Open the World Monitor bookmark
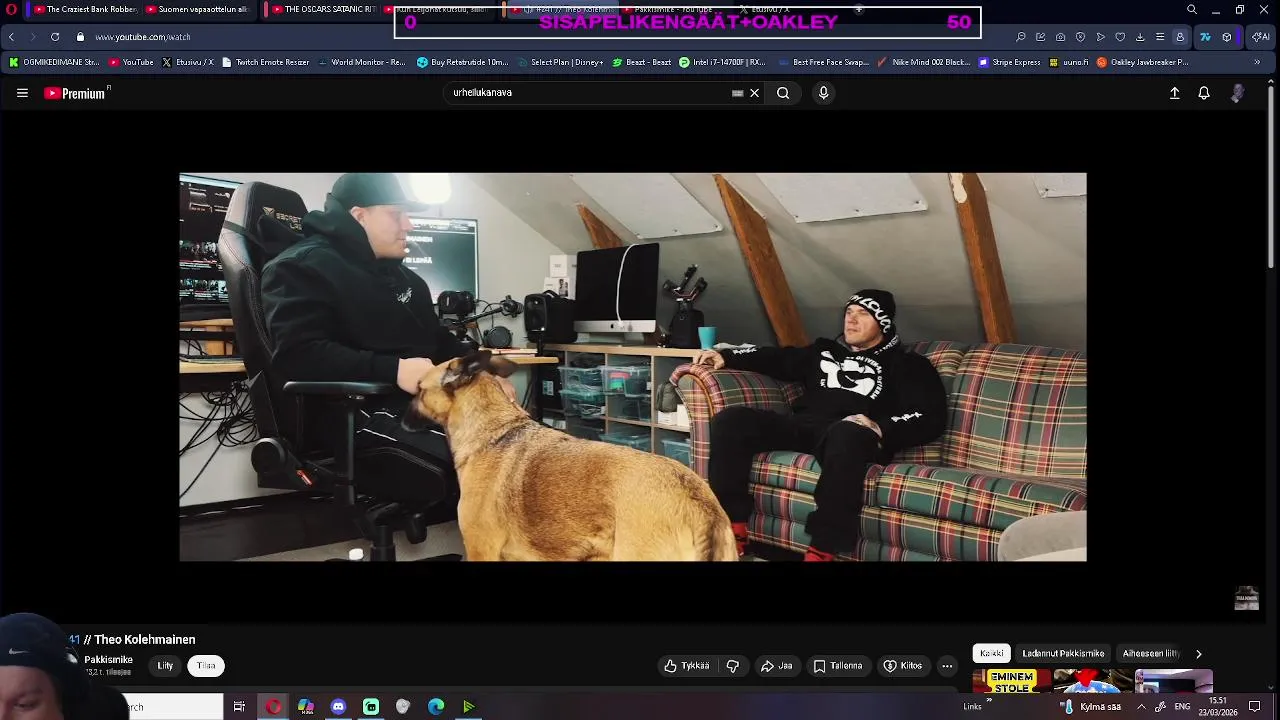This screenshot has height=720, width=1280. 361,62
